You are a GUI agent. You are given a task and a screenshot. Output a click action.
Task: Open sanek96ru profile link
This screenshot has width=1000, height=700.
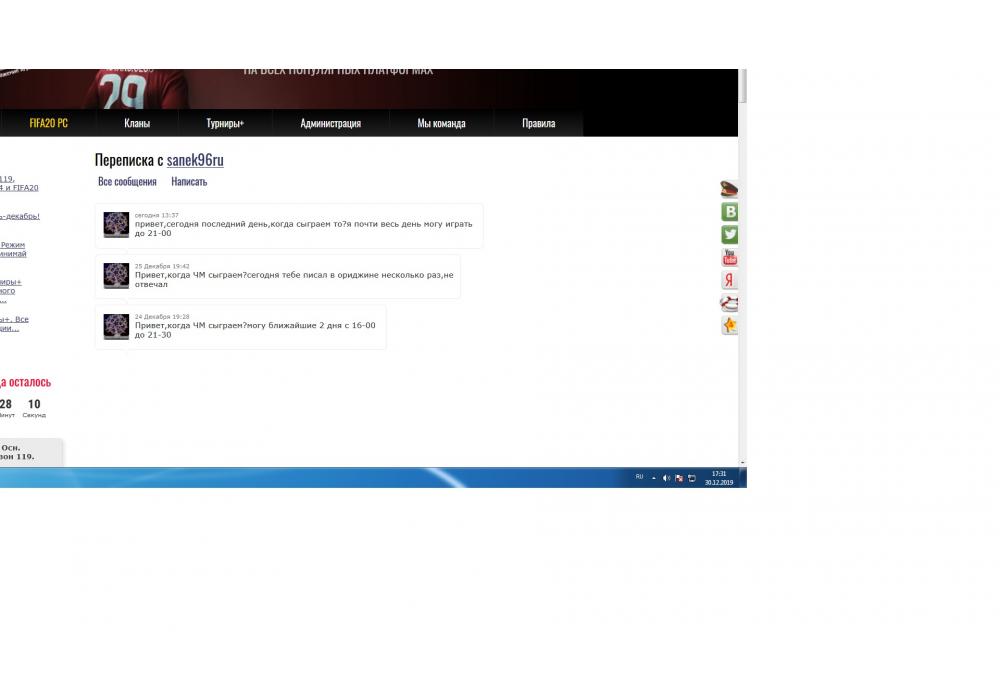pyautogui.click(x=195, y=160)
